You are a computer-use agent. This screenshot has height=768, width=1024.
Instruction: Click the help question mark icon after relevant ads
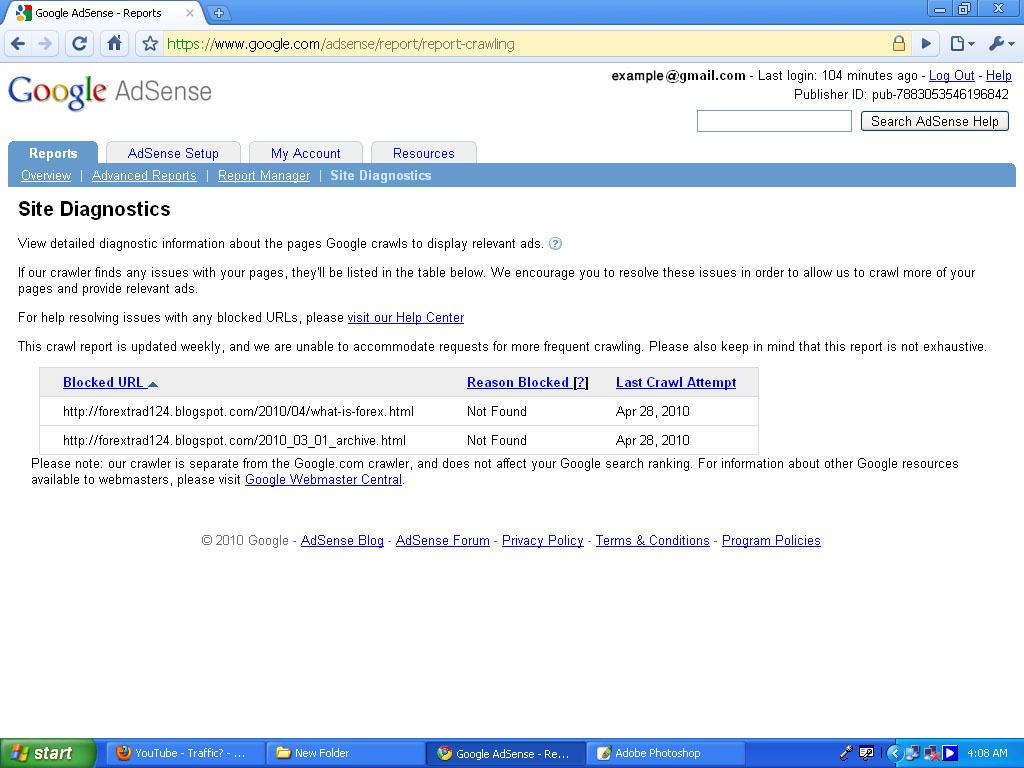[x=555, y=244]
